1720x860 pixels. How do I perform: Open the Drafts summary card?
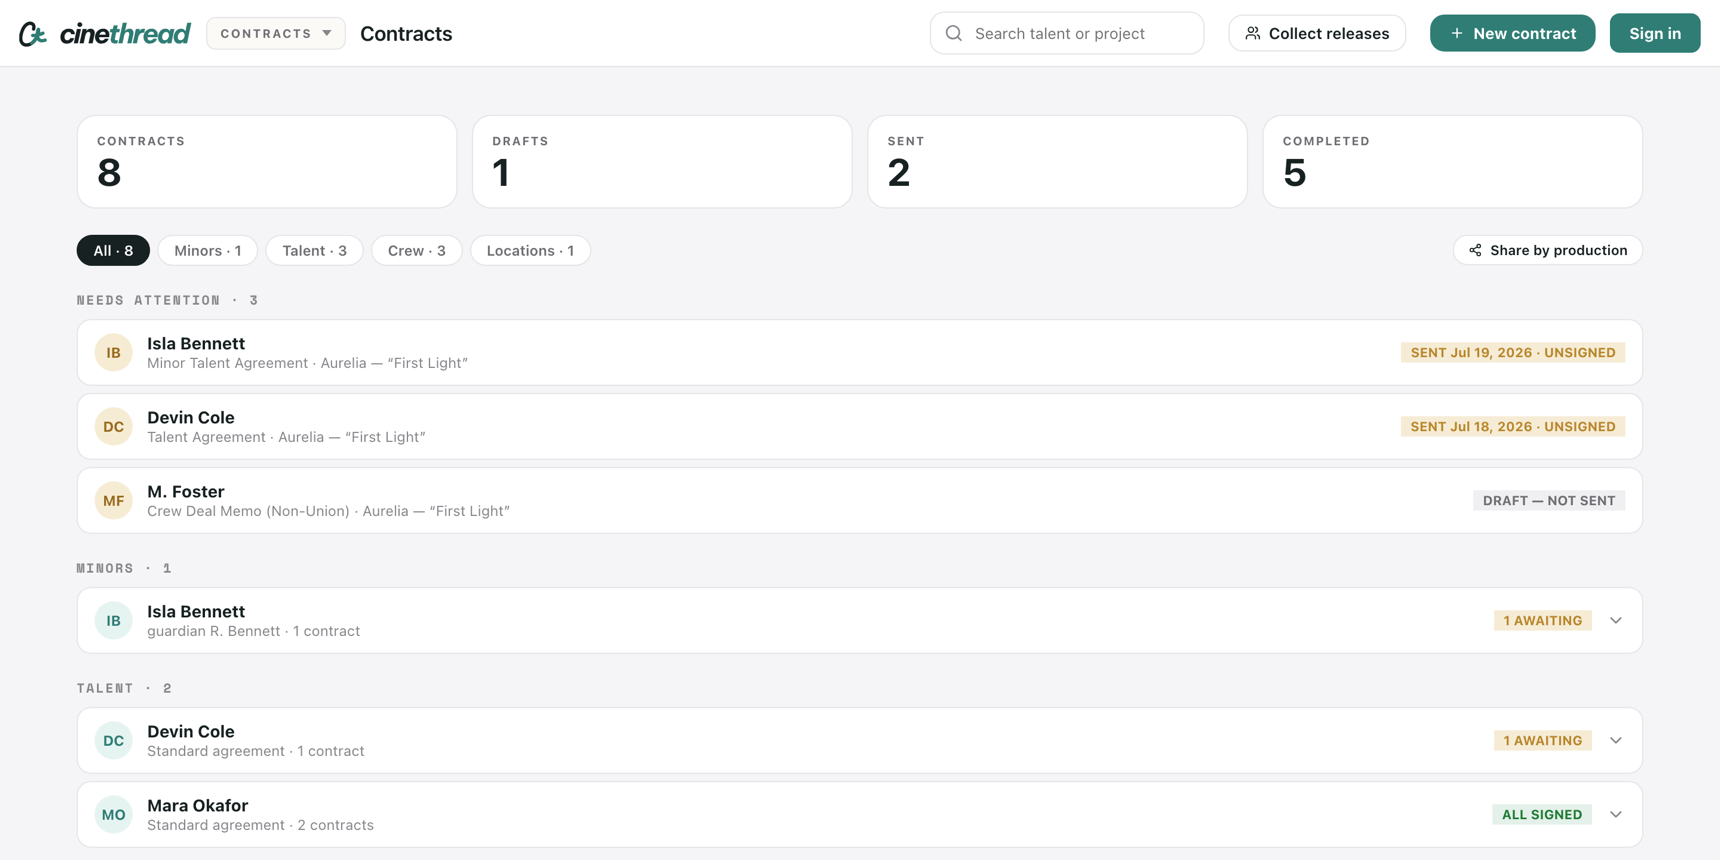coord(662,162)
